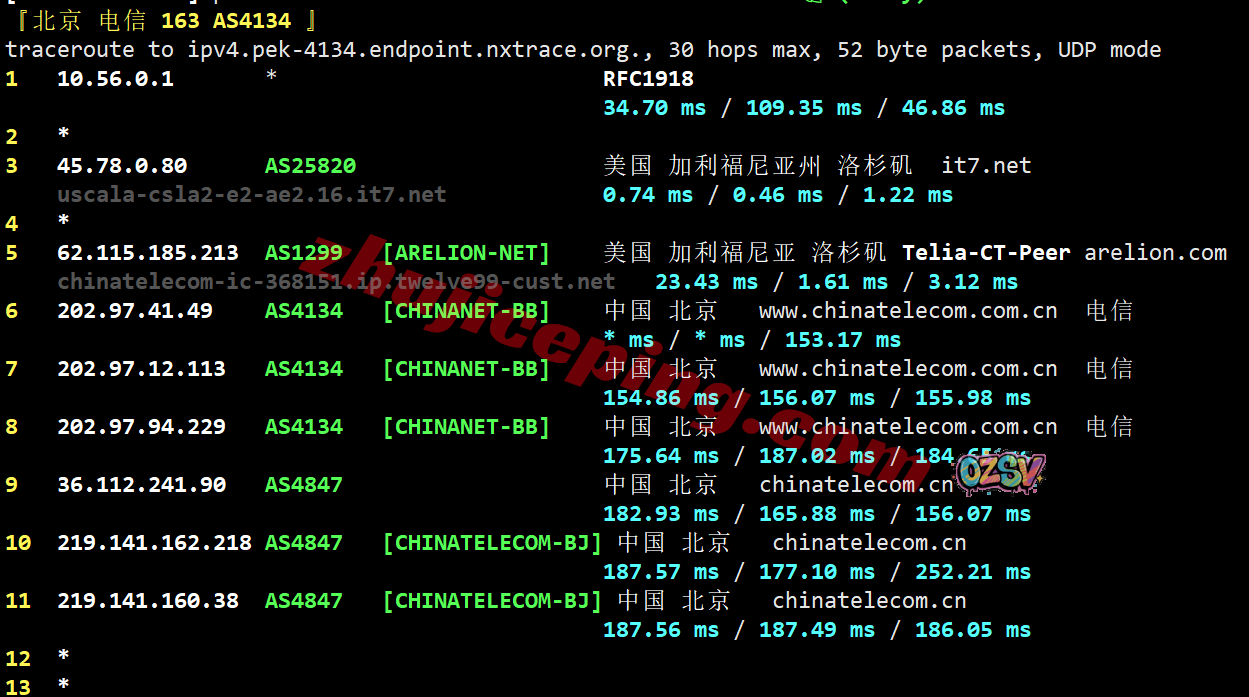Select IP address 62.115.185.213

click(x=148, y=253)
